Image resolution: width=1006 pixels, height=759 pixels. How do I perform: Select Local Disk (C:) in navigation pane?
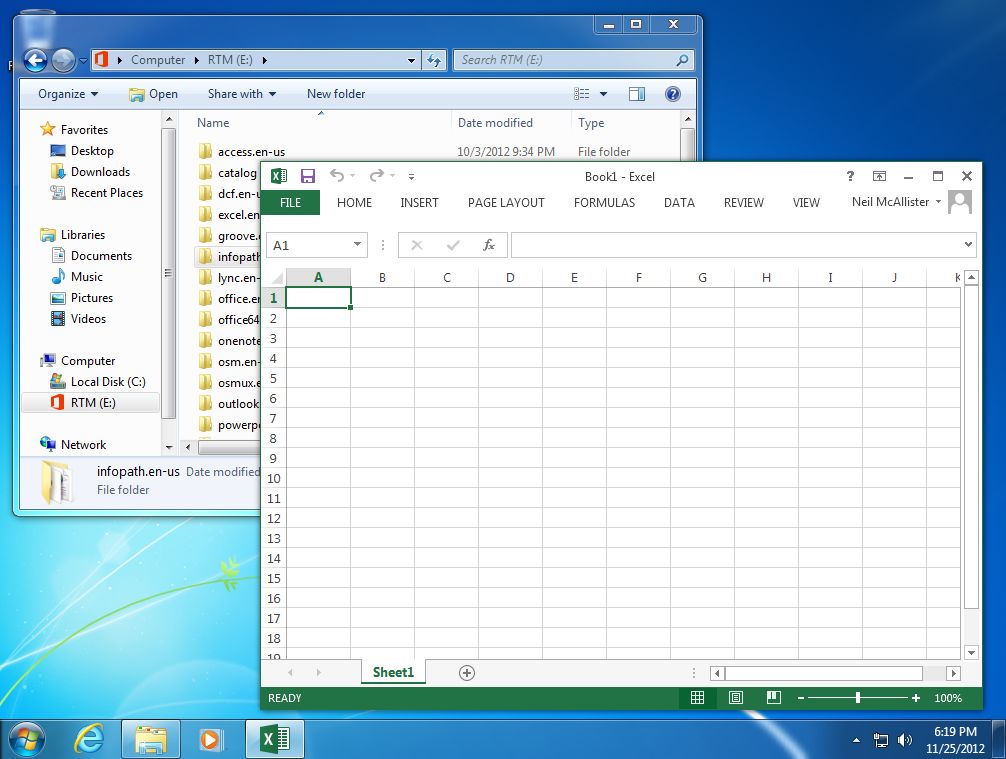108,382
